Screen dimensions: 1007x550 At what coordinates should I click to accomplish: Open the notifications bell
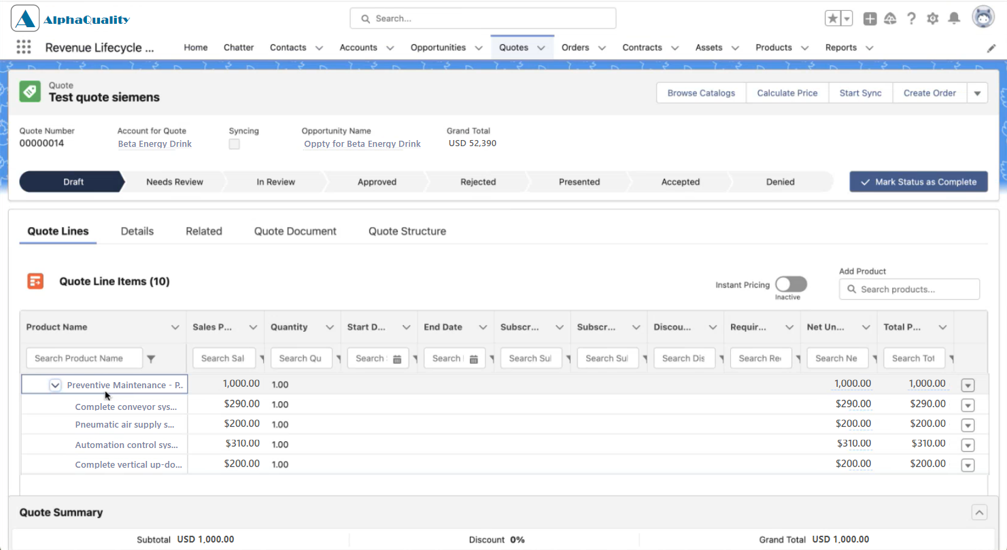pyautogui.click(x=954, y=19)
